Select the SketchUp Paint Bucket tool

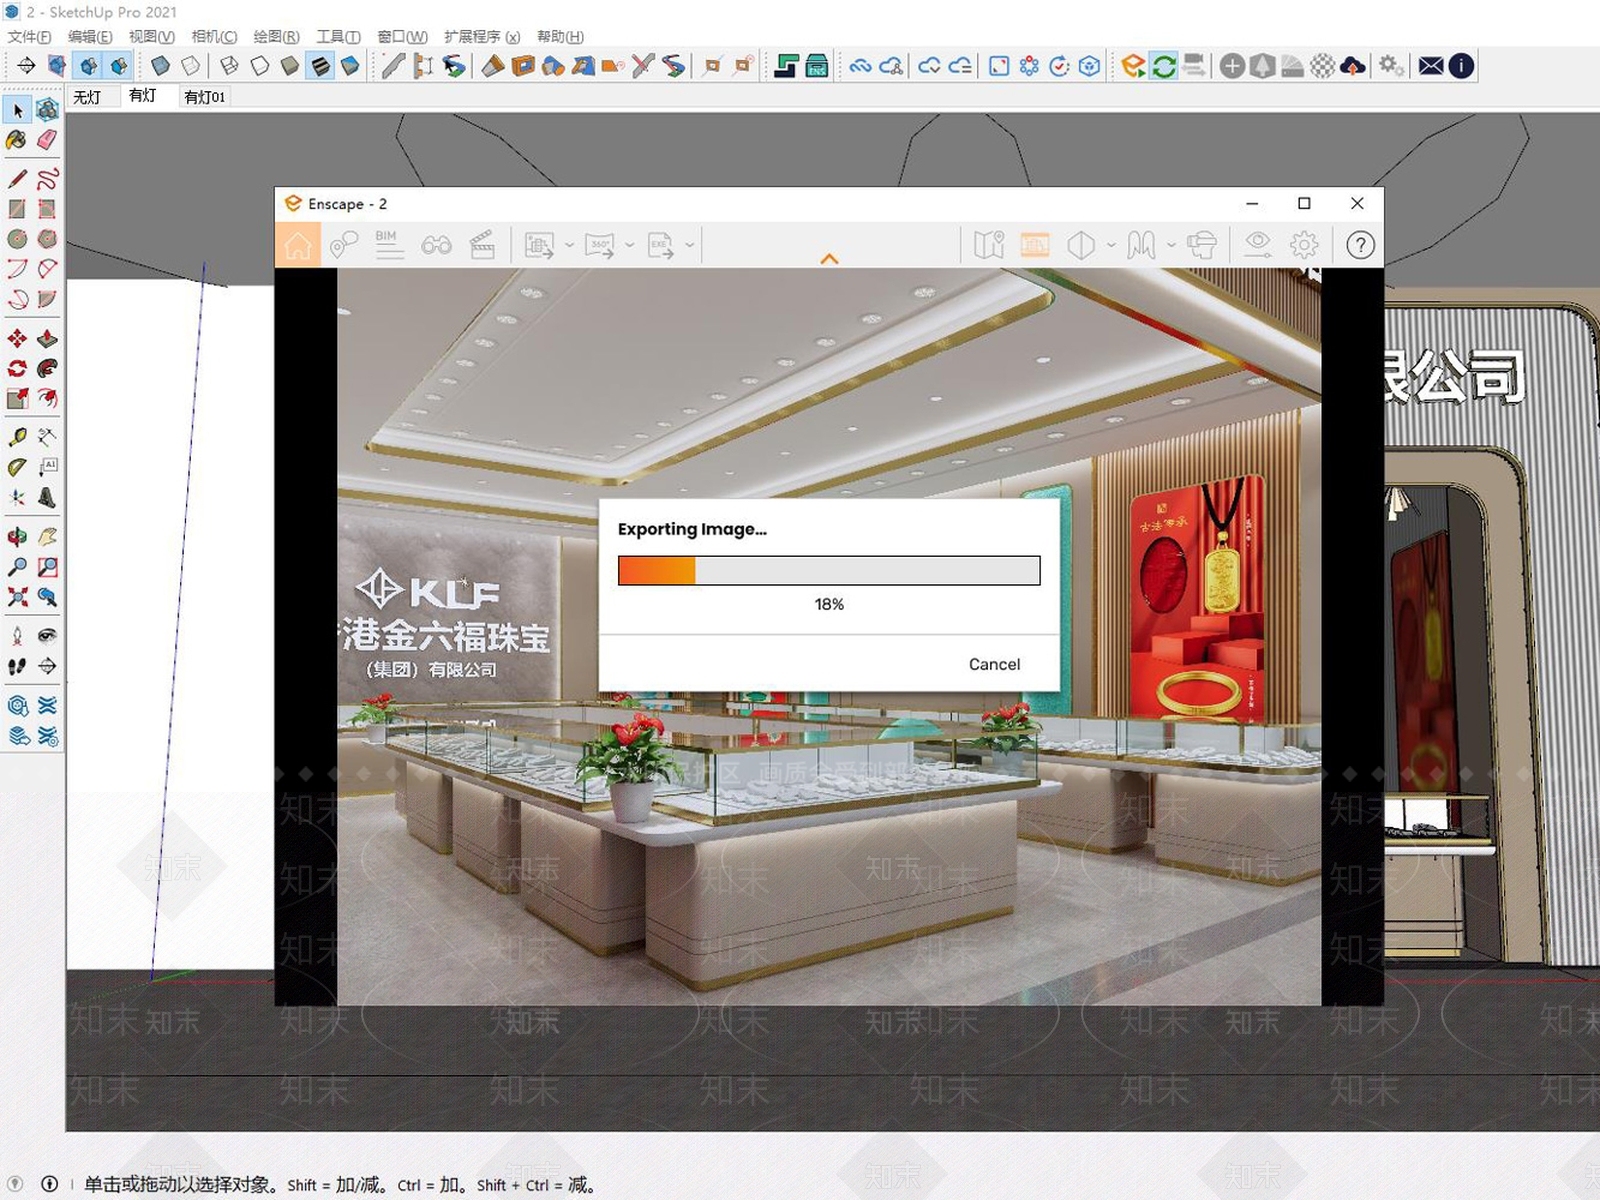point(17,140)
